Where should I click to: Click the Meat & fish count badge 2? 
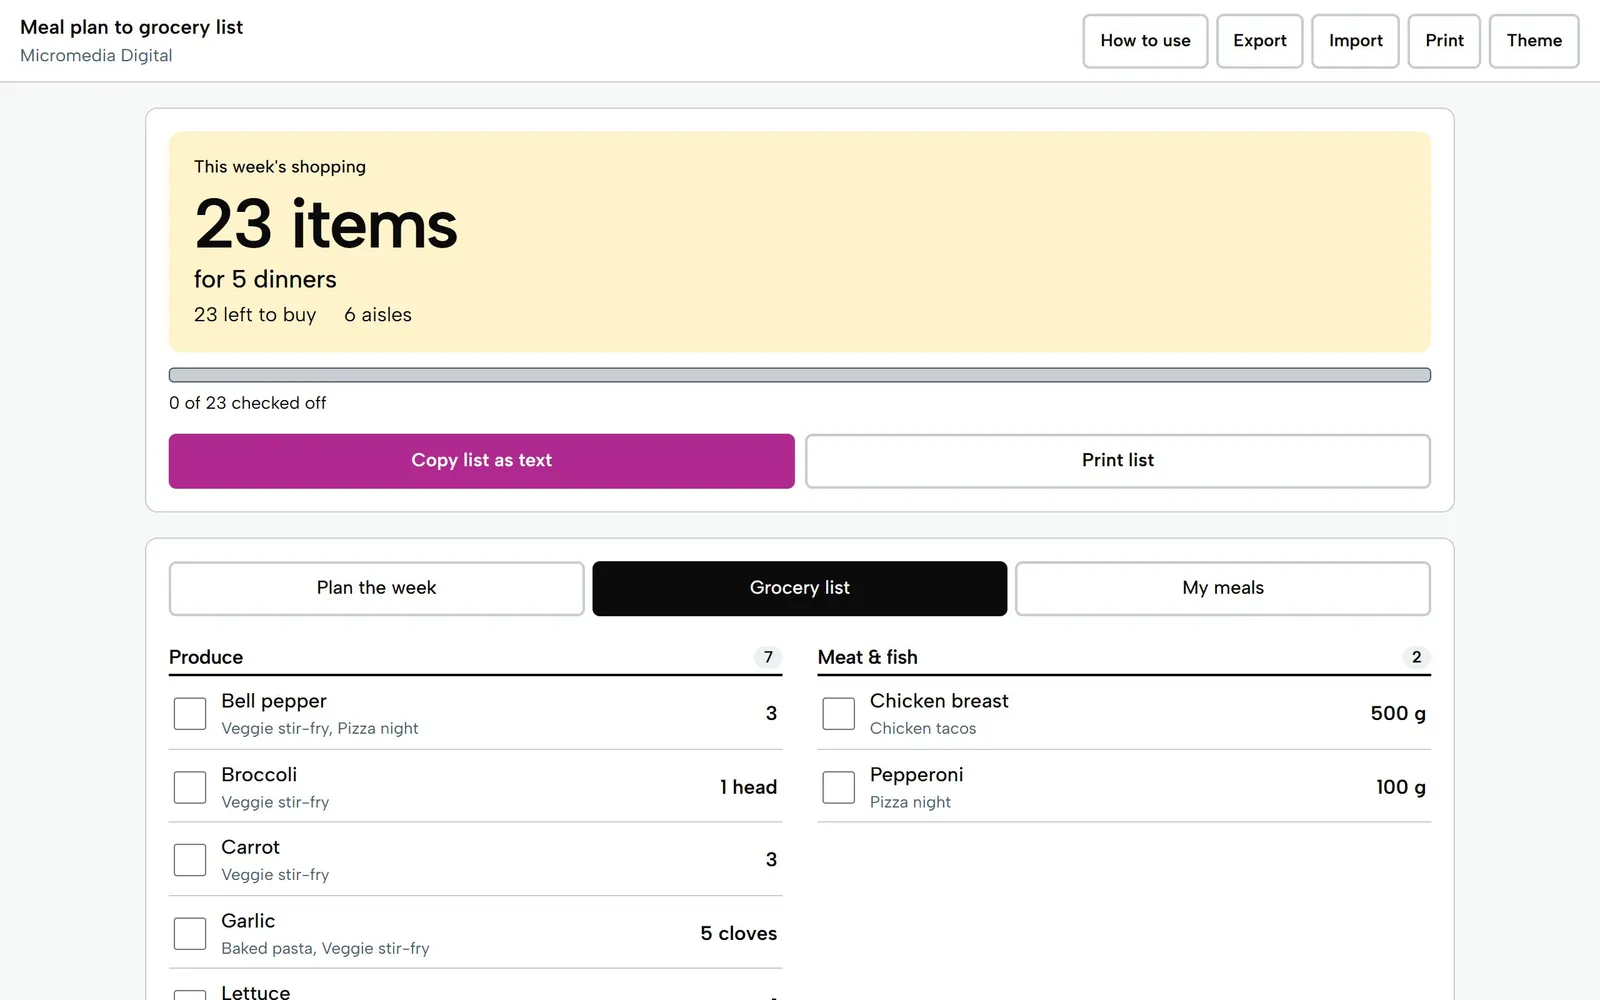coord(1416,657)
